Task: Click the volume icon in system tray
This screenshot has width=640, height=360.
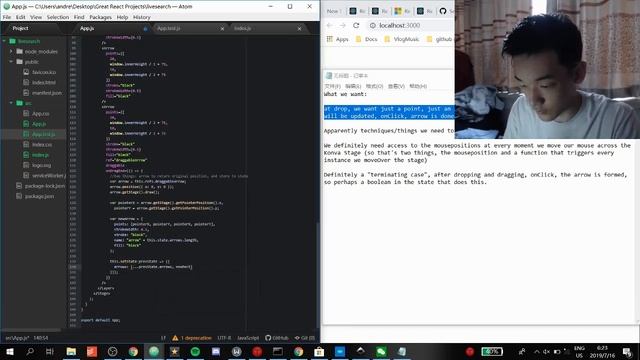Action: click(x=546, y=351)
